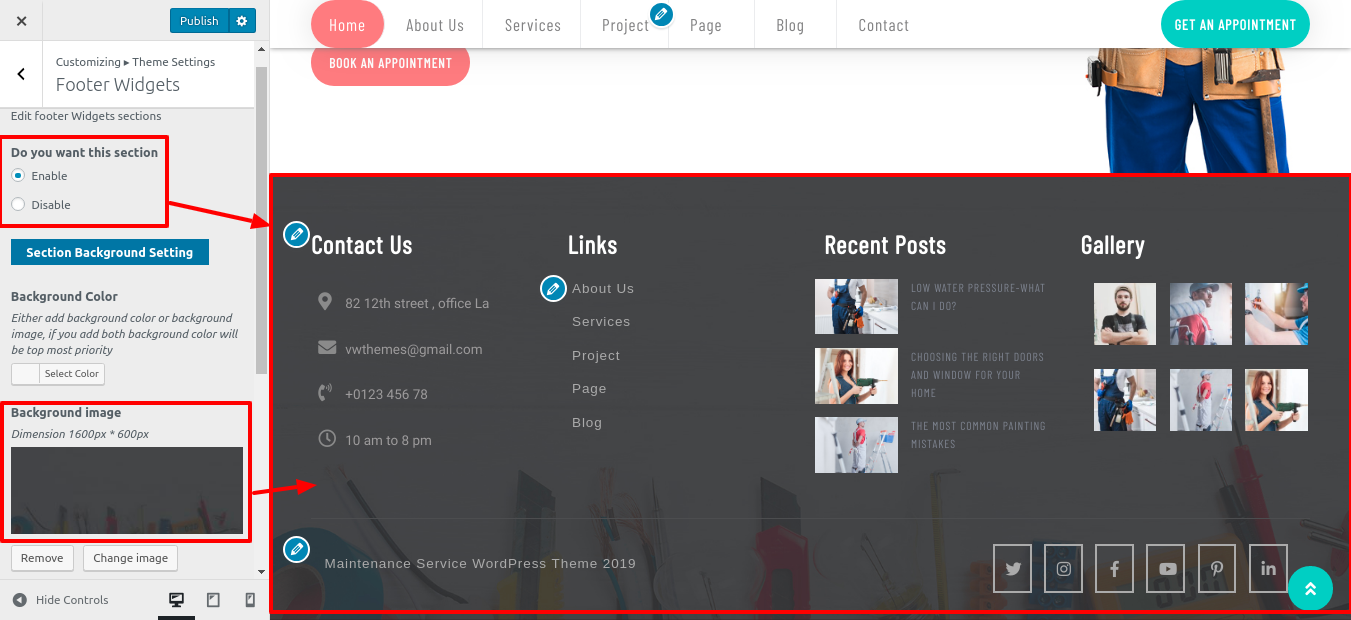Click the Low Water Pressure post thumbnail

point(856,306)
